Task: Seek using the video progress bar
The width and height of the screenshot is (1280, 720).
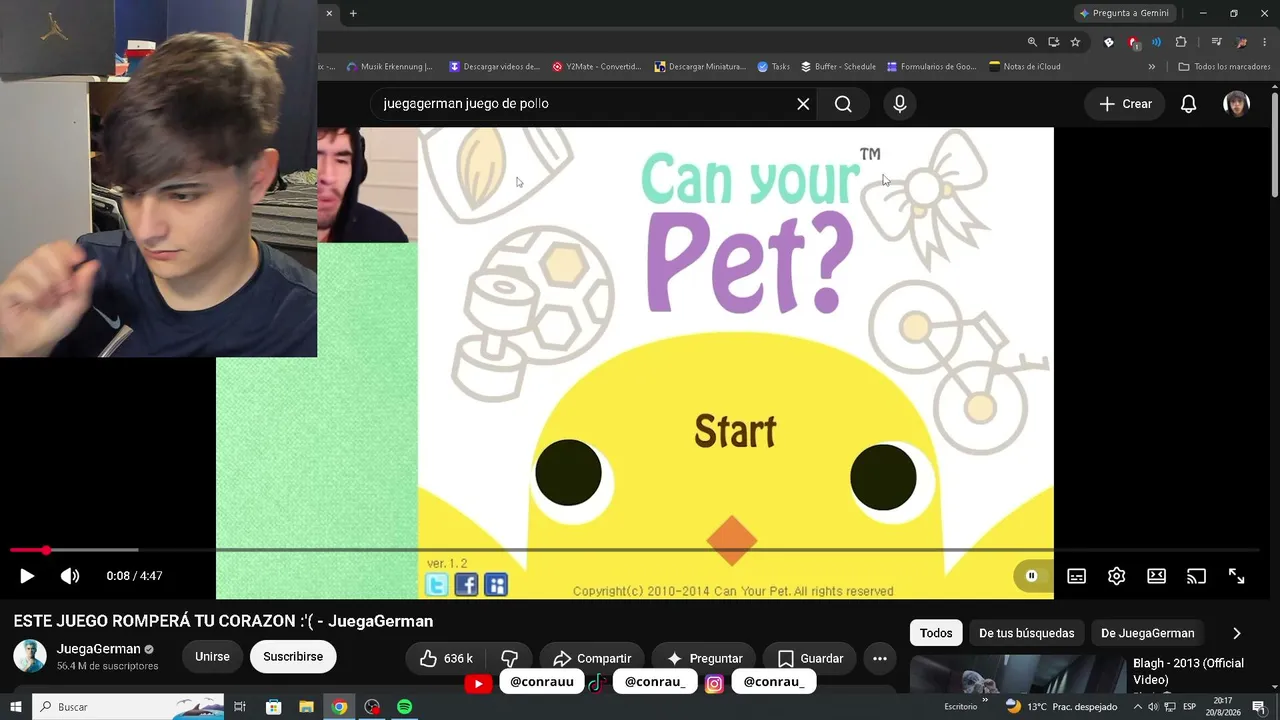Action: [635, 550]
